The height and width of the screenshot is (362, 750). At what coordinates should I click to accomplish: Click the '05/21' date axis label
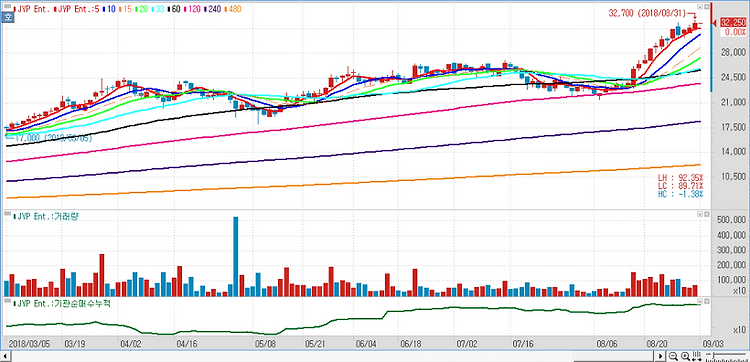314,343
